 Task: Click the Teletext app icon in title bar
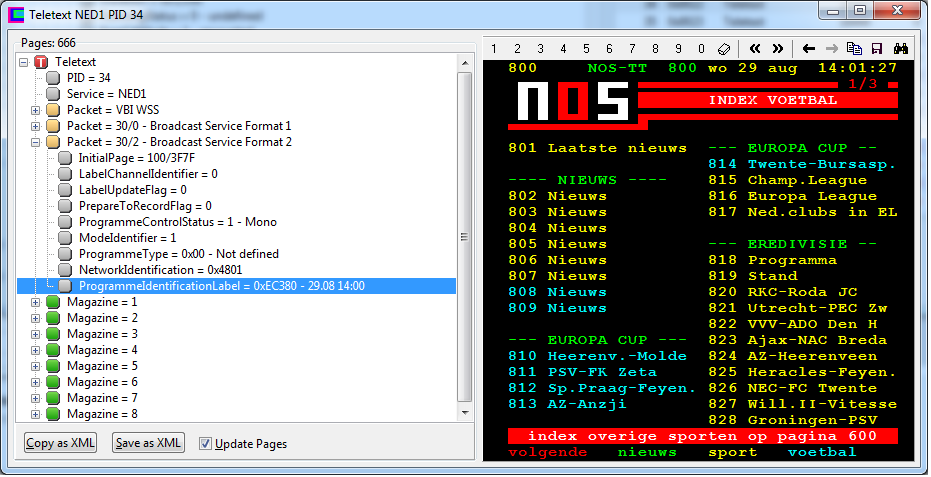click(x=16, y=14)
